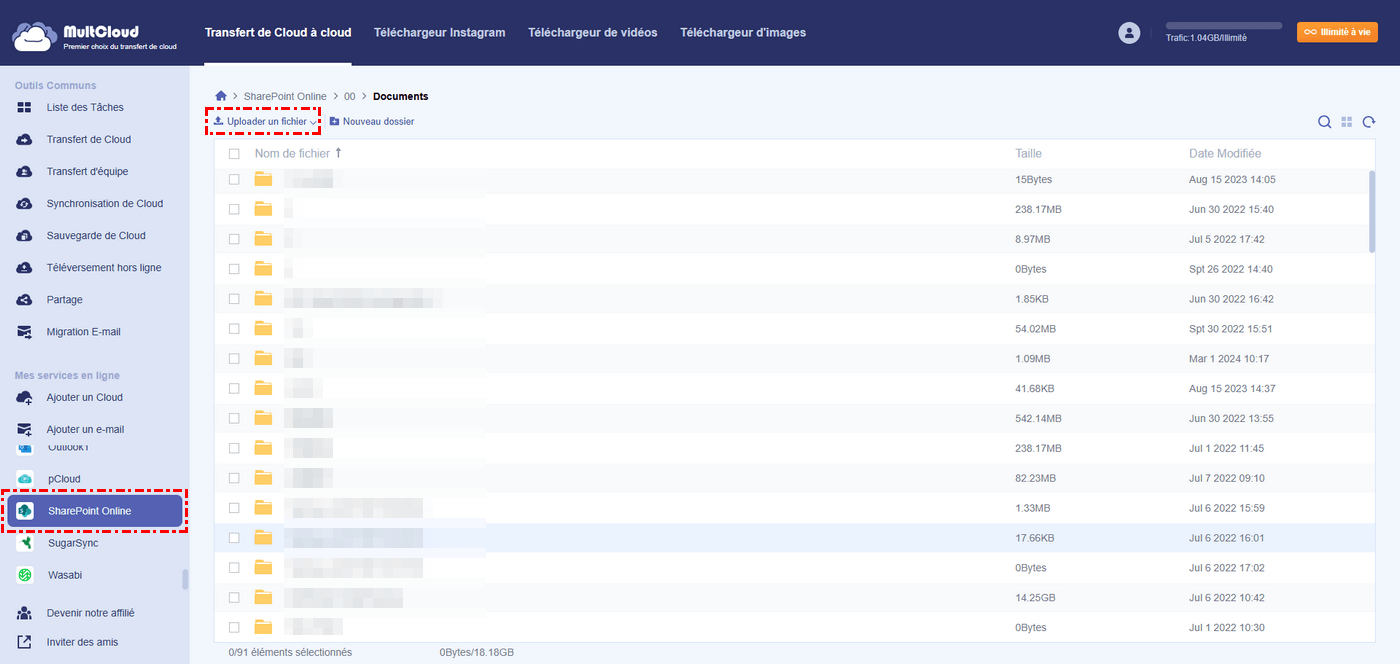Check the row dated Jun 30 2022 15:40
Screen dimensions: 1400x664
coord(234,209)
